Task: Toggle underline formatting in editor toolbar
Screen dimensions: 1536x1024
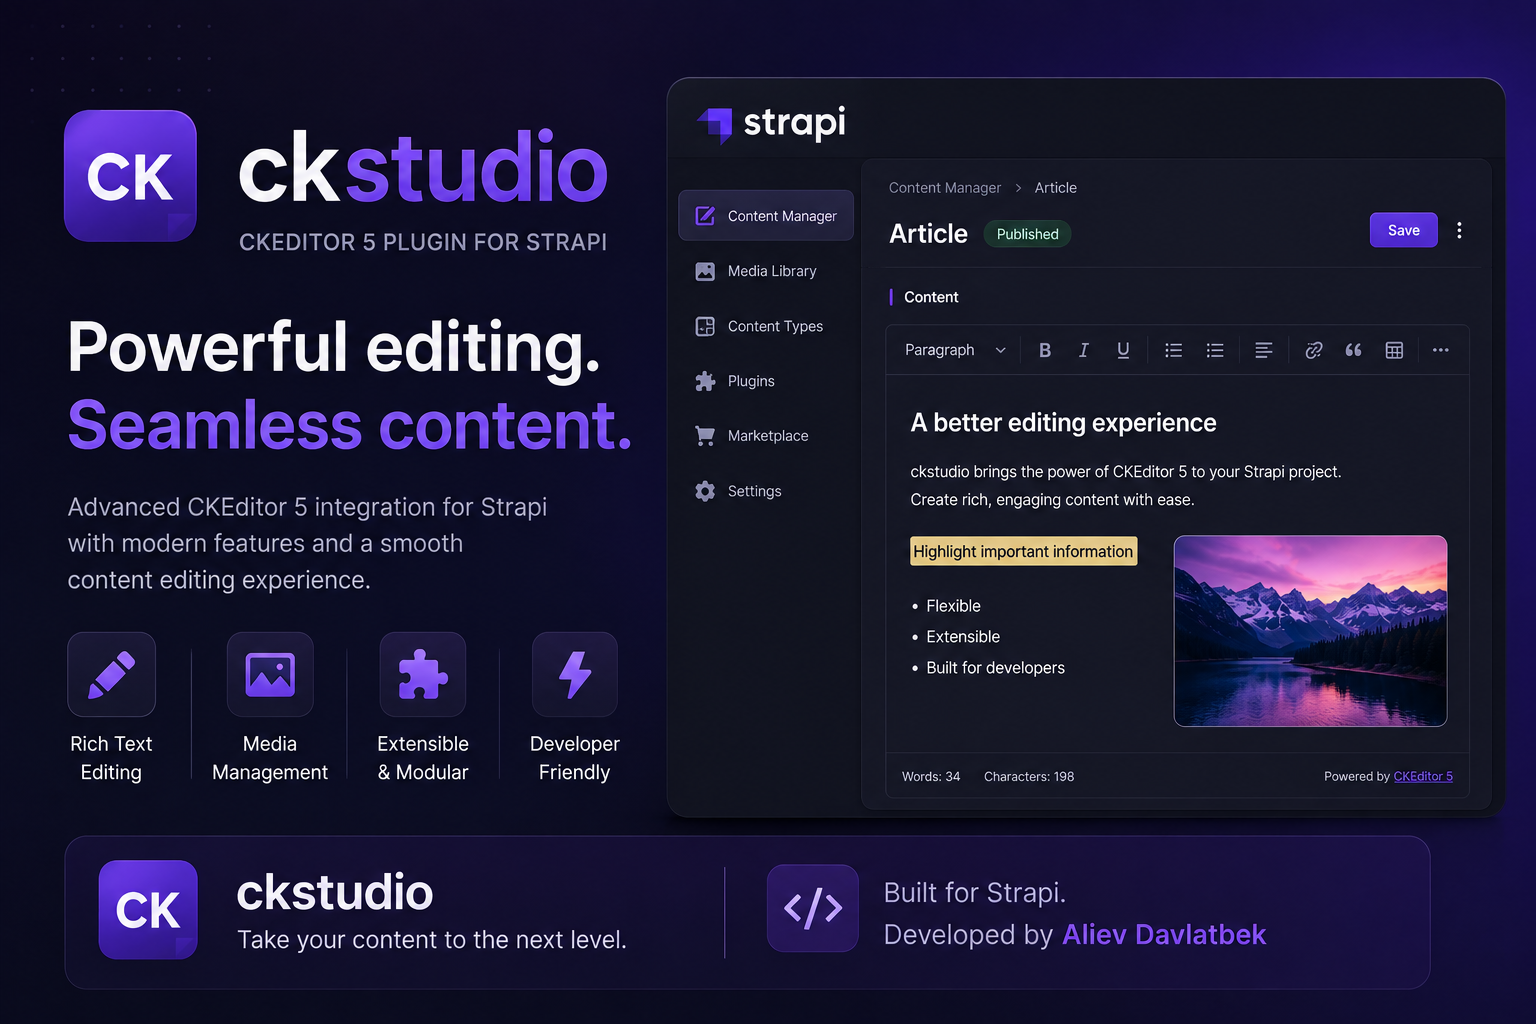Action: point(1123,350)
